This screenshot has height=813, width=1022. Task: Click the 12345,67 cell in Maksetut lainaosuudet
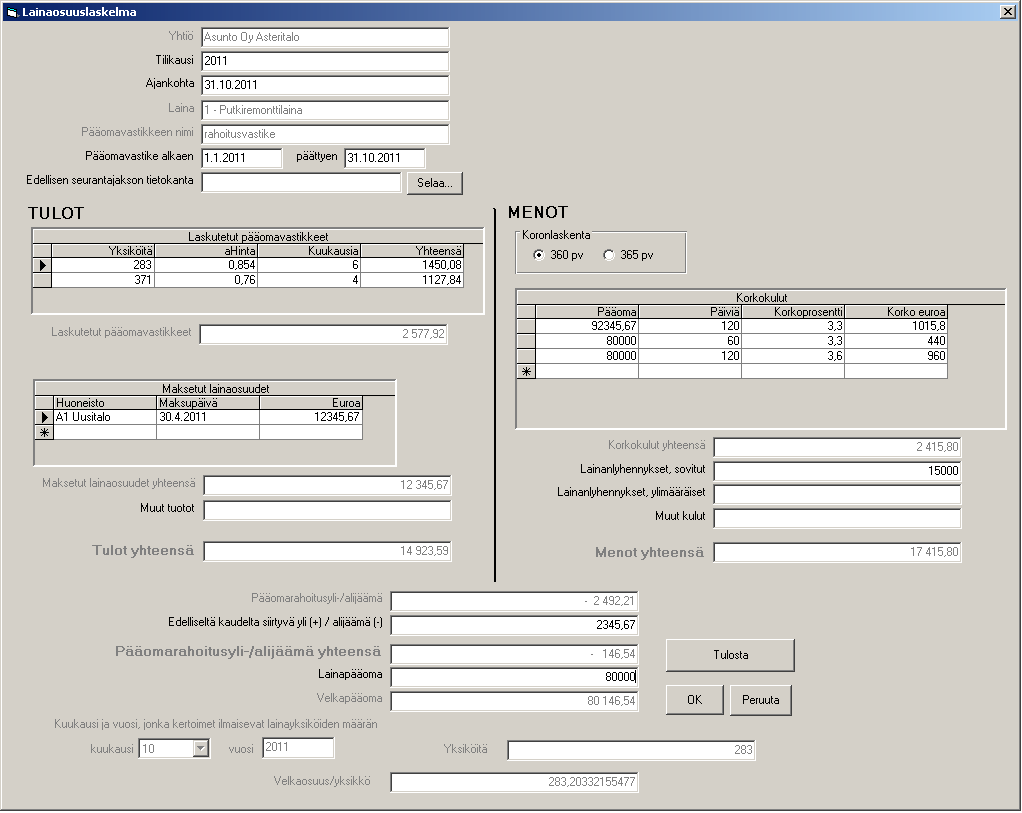(x=311, y=417)
